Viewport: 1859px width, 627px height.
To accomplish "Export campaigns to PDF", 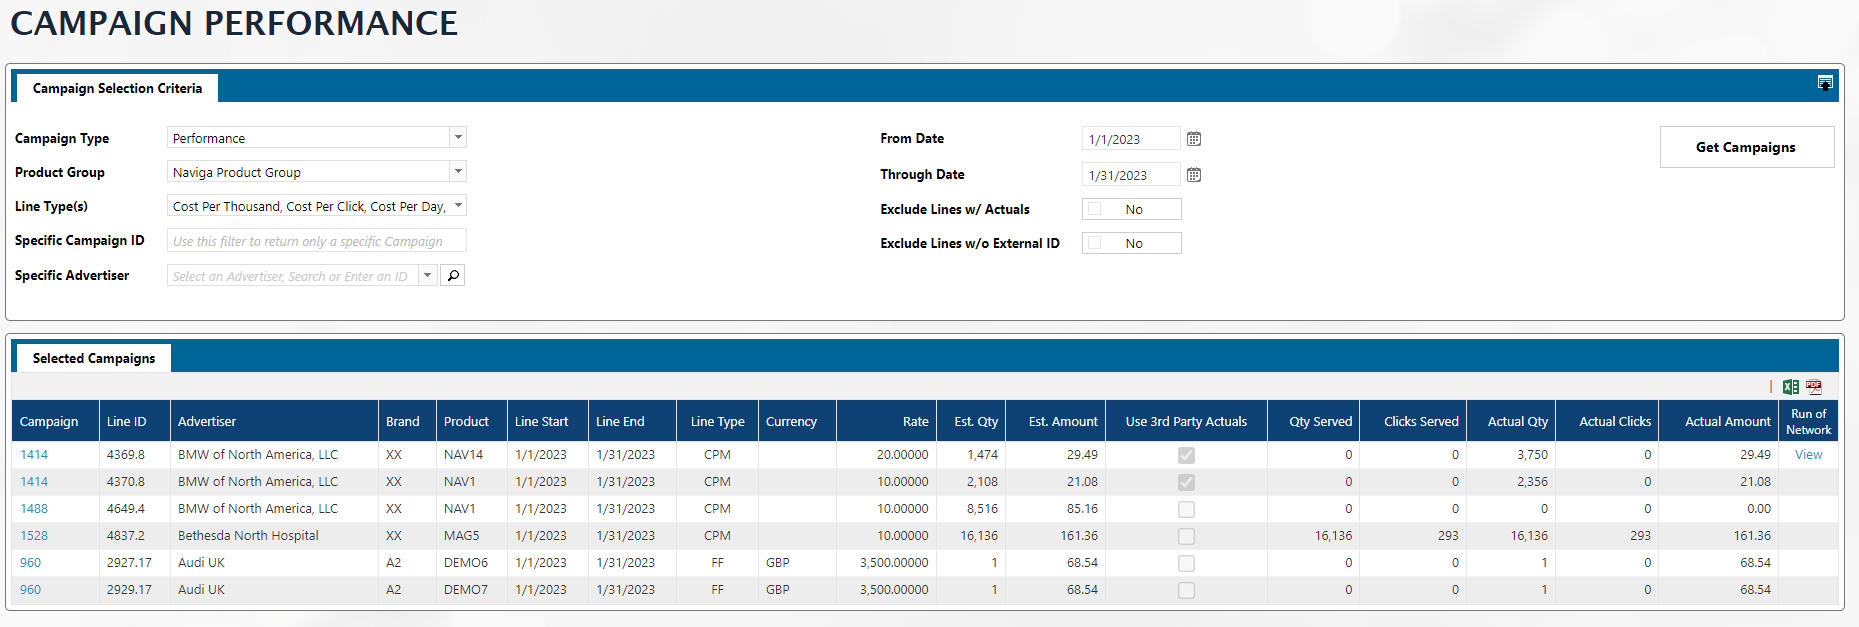I will coord(1814,387).
